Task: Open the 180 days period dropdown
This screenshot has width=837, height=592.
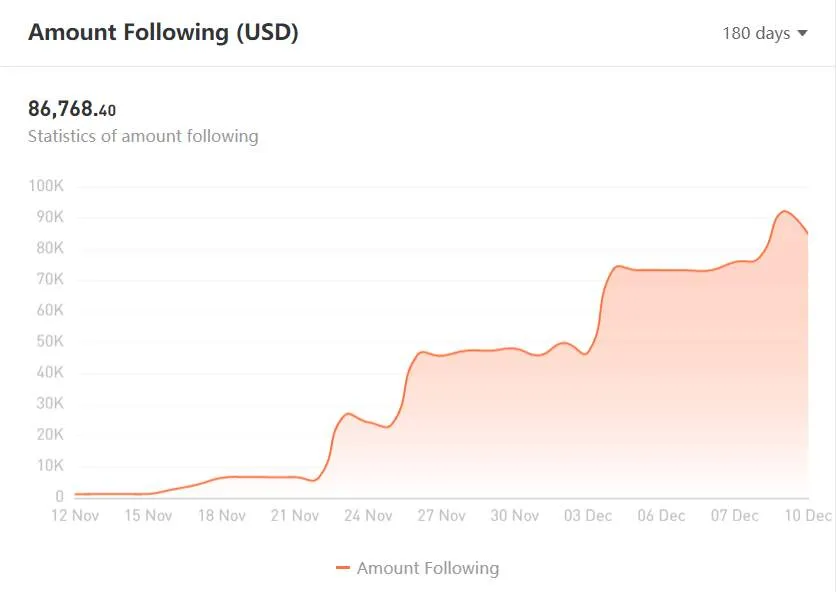Action: tap(764, 33)
